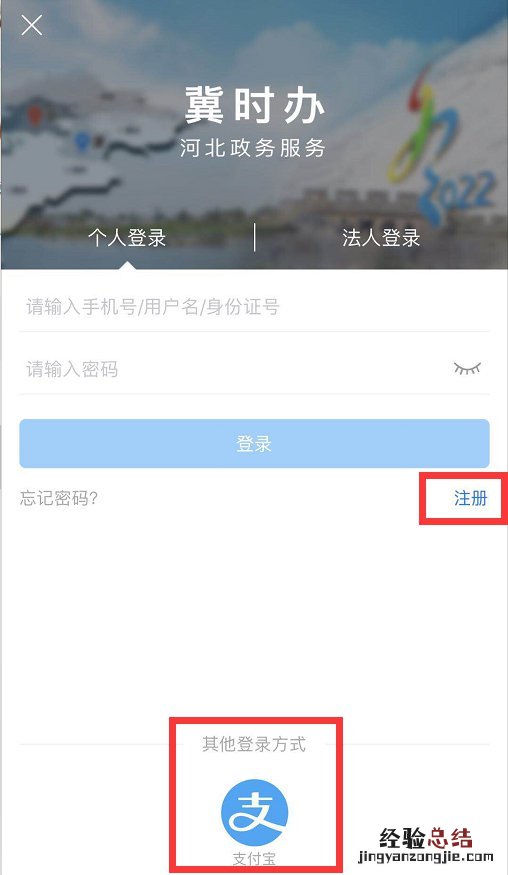Switch to 个人登录 tab
The width and height of the screenshot is (508, 875).
tap(127, 238)
